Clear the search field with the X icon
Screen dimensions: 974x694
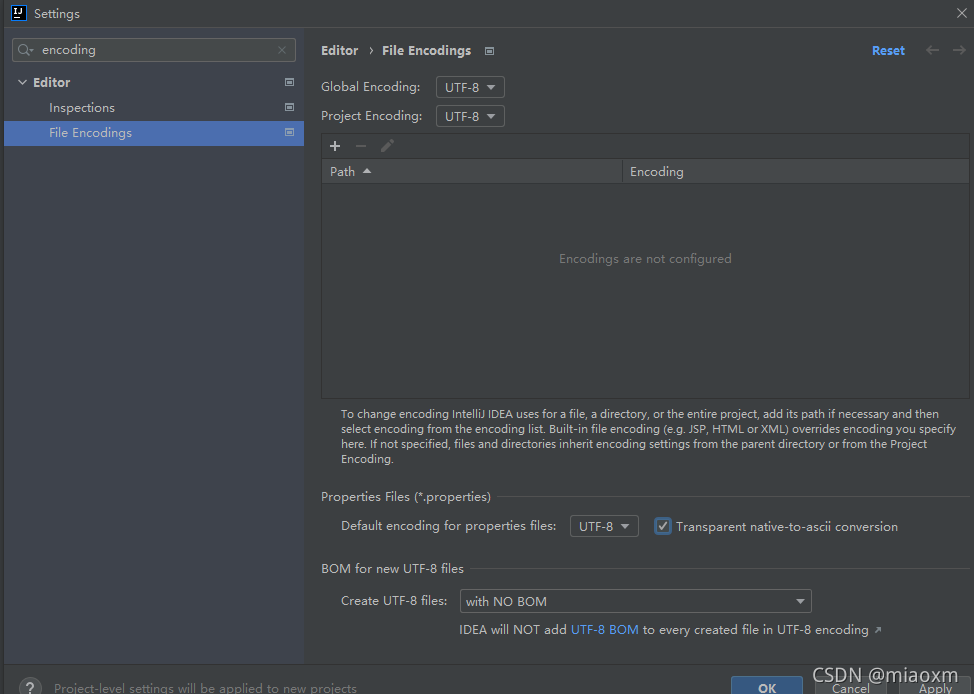click(282, 50)
